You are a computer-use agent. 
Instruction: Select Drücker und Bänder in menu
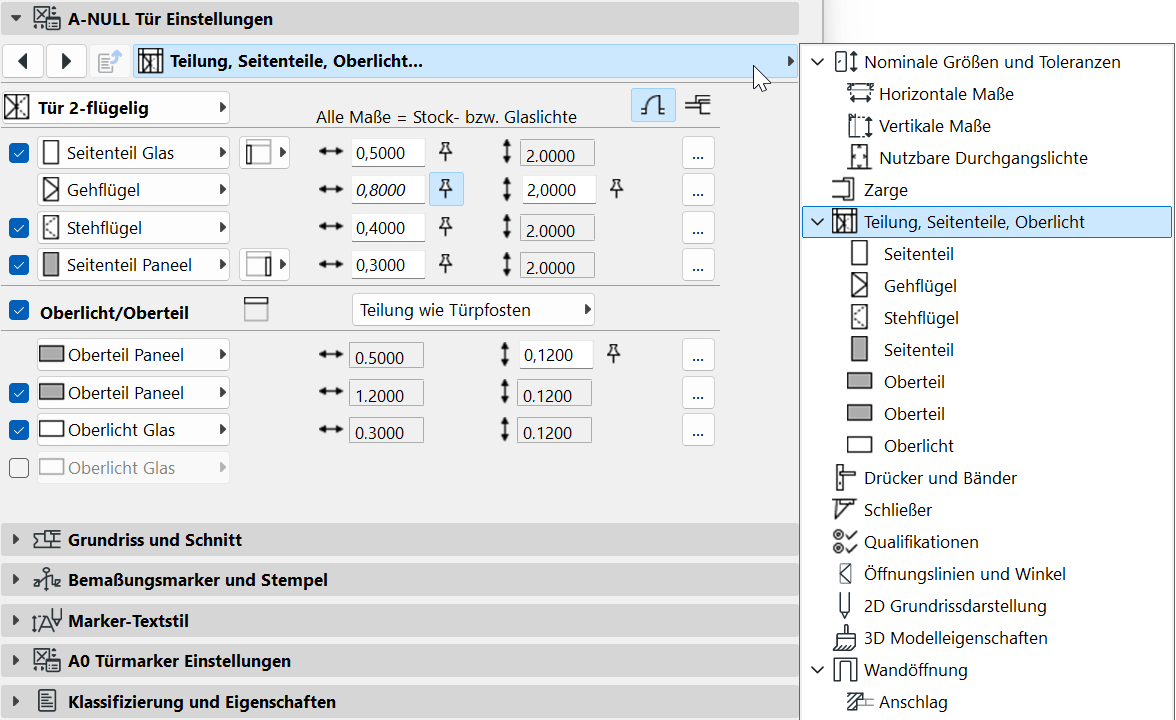coord(940,478)
